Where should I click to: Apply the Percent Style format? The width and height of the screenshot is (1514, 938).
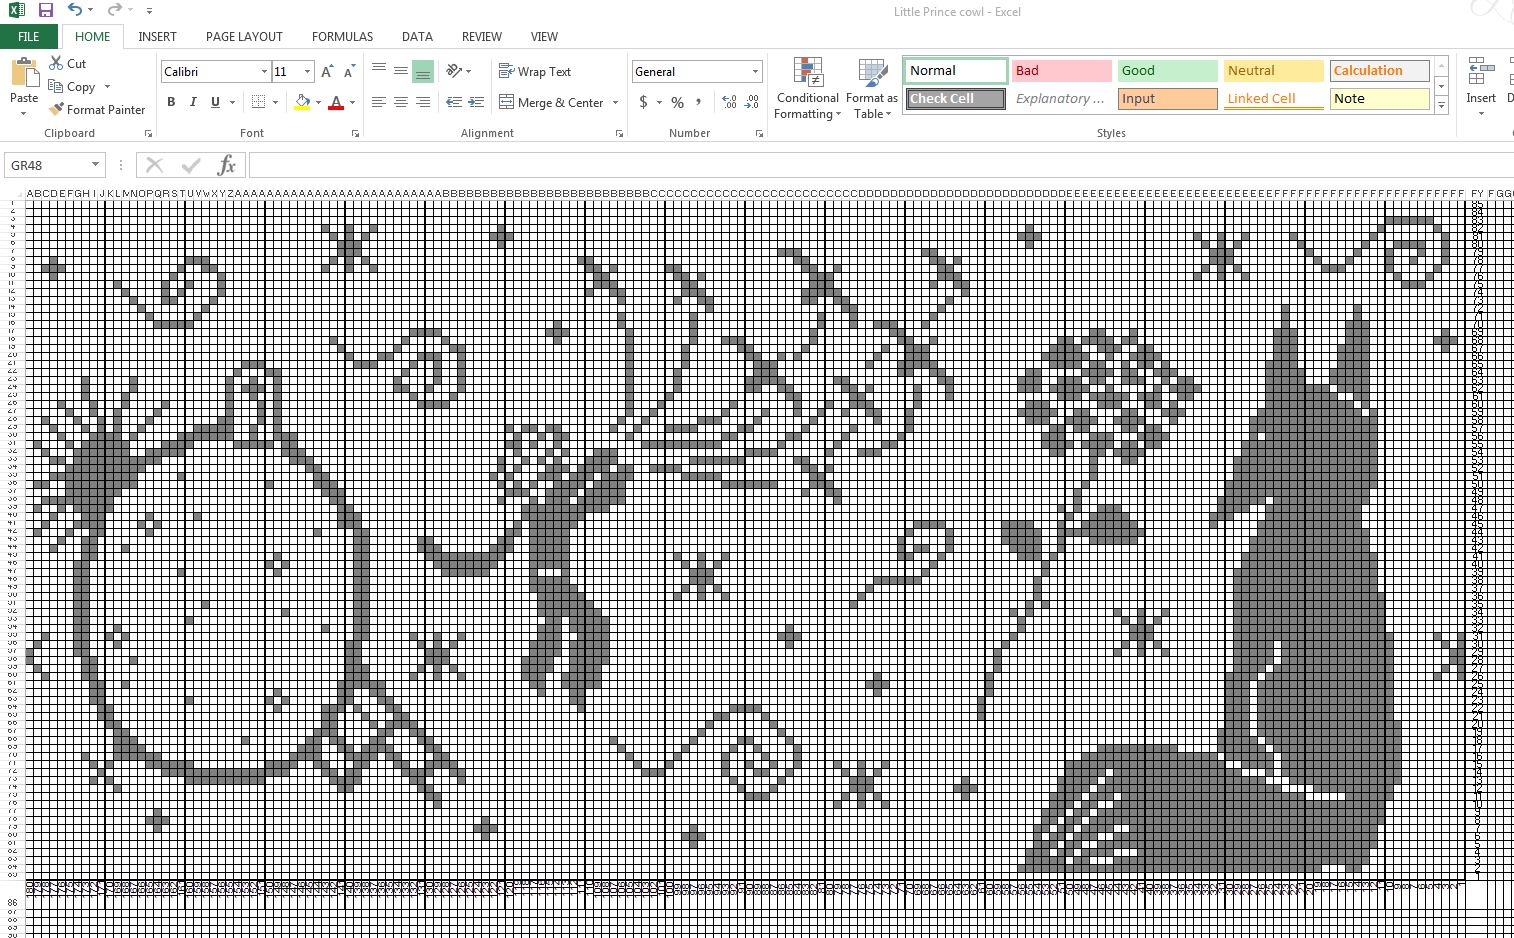click(676, 101)
